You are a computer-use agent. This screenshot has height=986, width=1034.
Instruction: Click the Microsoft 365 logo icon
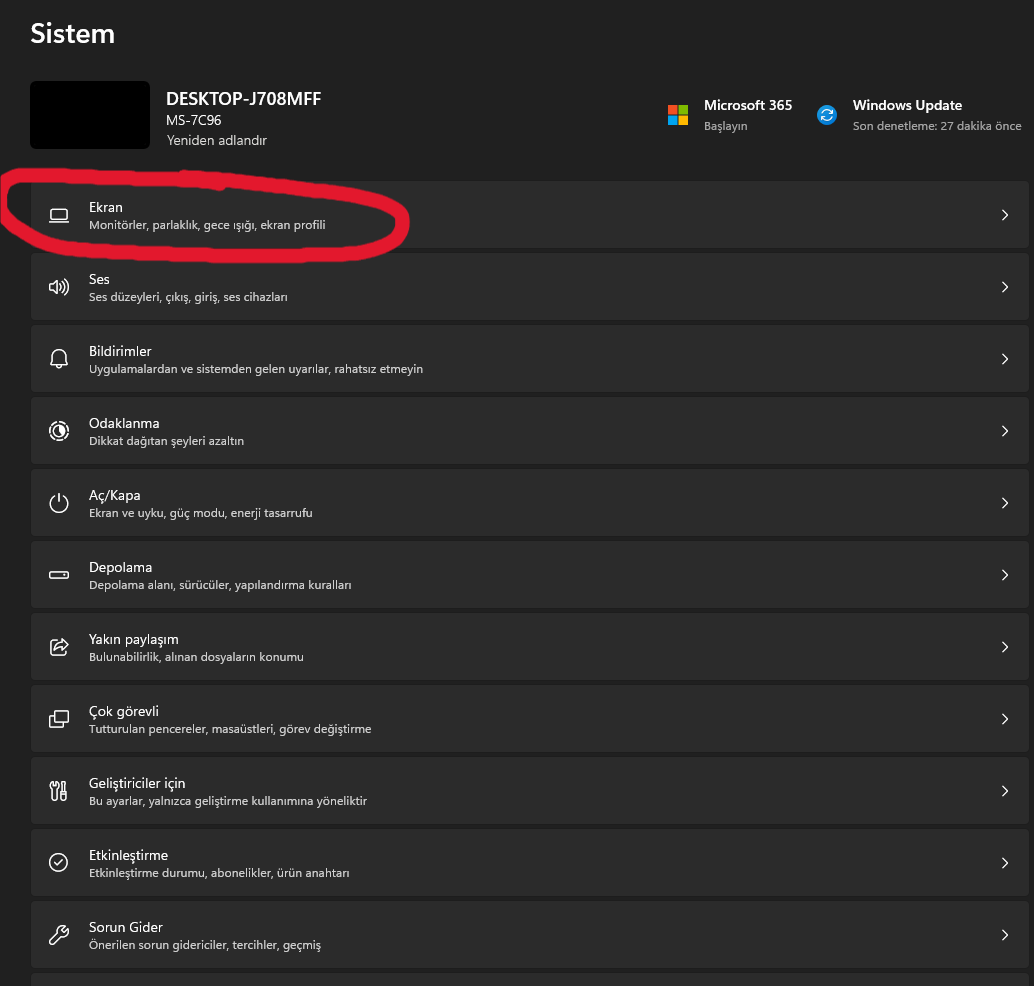coord(678,115)
